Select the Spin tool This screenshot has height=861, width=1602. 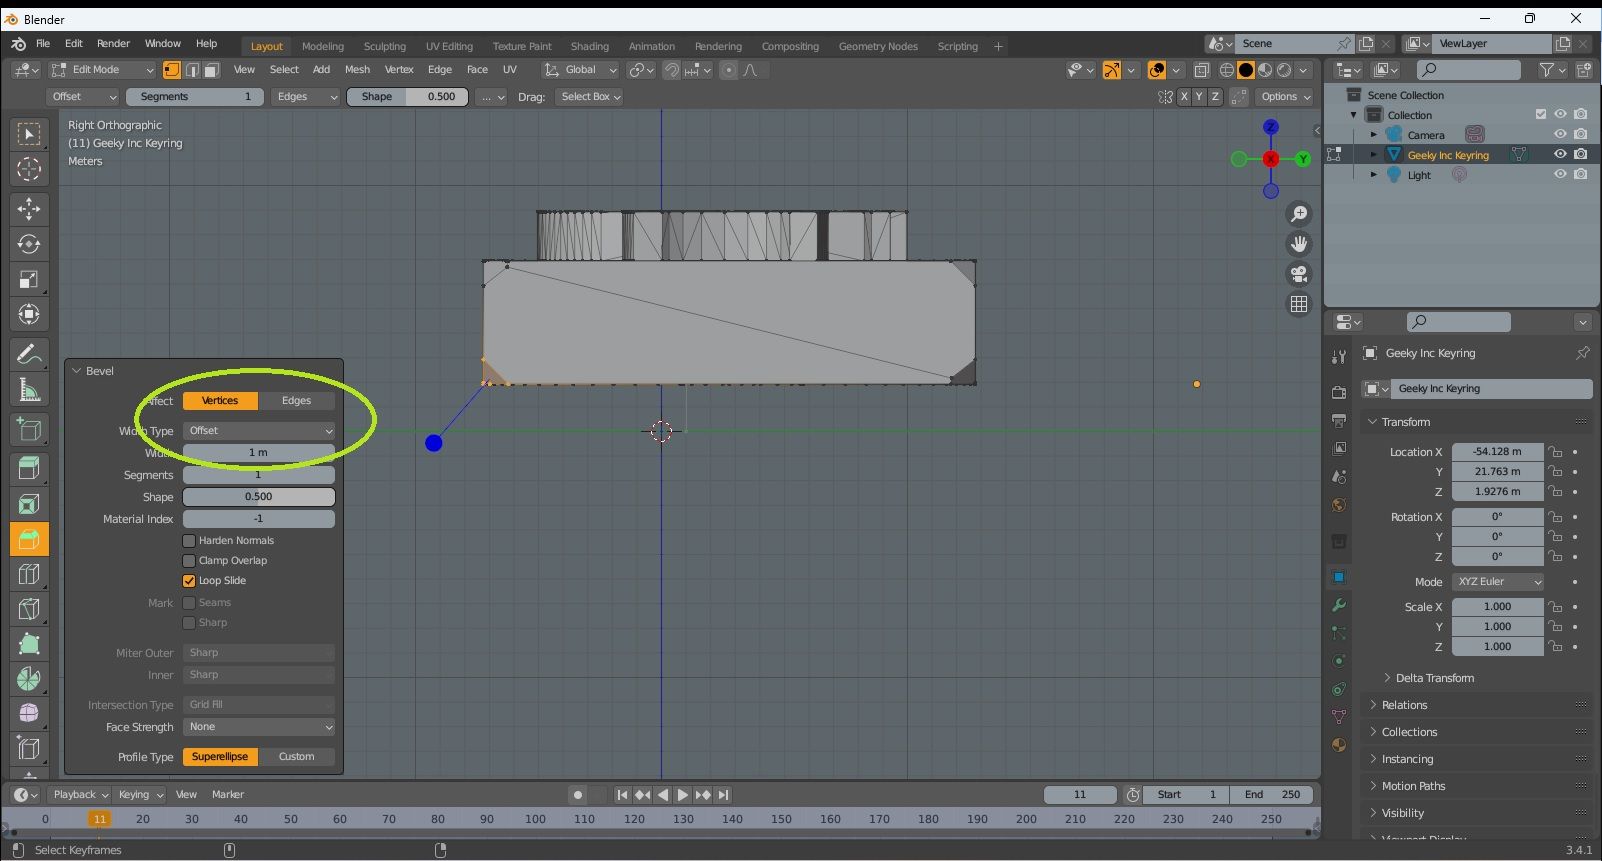tap(29, 679)
